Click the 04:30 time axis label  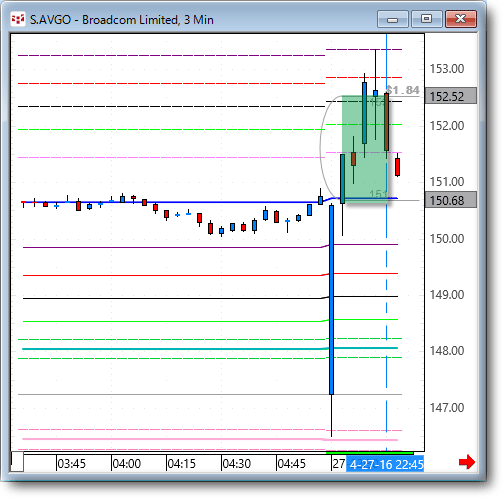coord(236,464)
